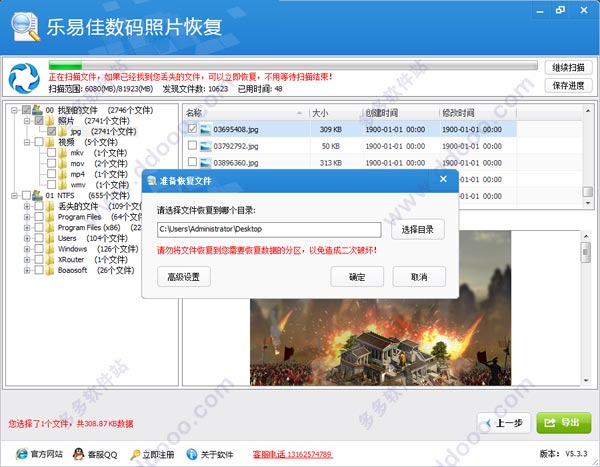Click the blue circular scanning status icon
This screenshot has height=467, width=600.
(x=24, y=78)
